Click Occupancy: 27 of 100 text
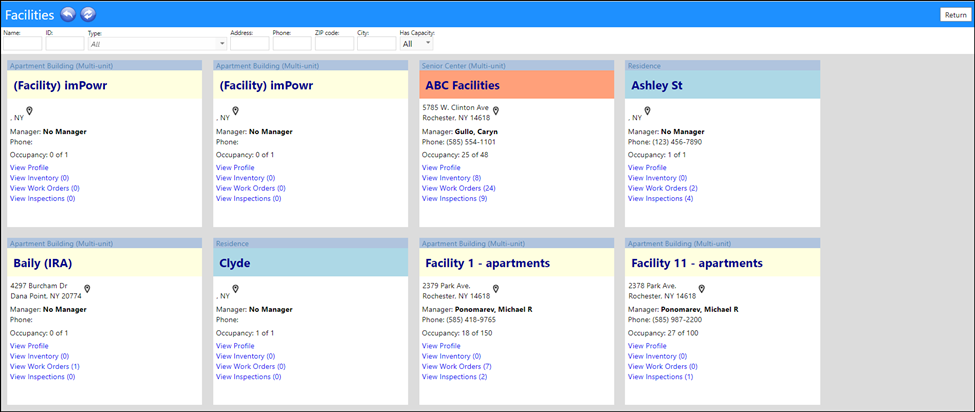 (663, 333)
